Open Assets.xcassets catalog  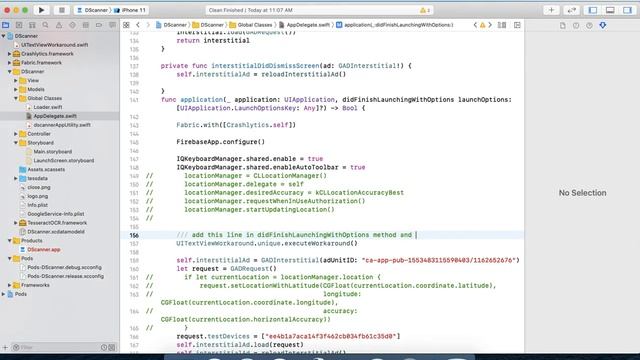tap(46, 169)
